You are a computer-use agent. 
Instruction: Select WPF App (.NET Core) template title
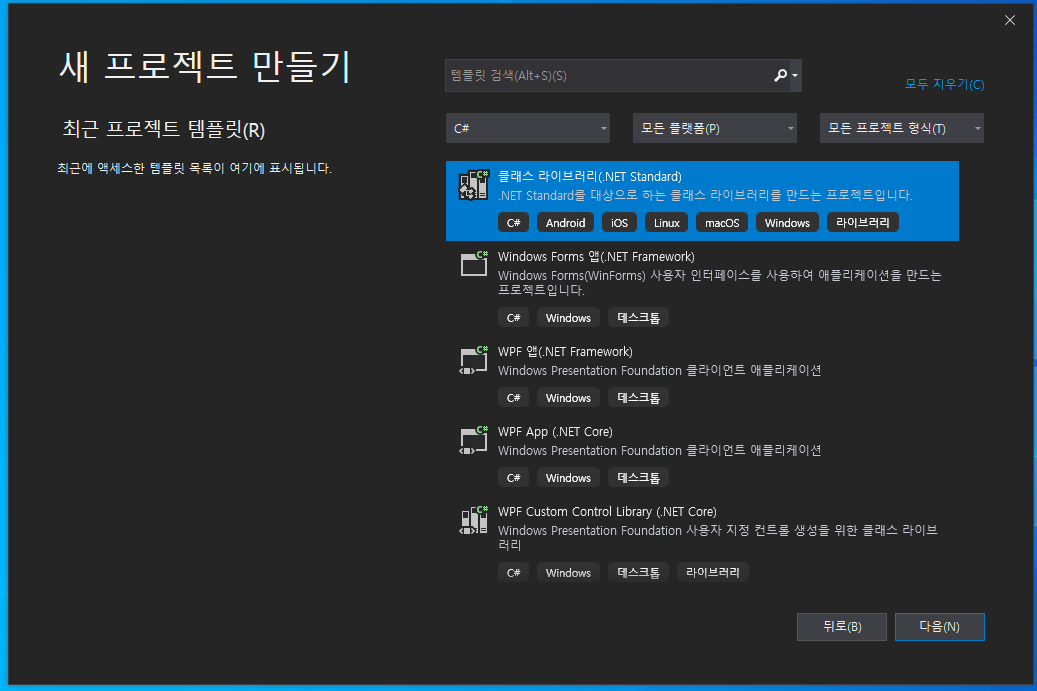click(555, 432)
